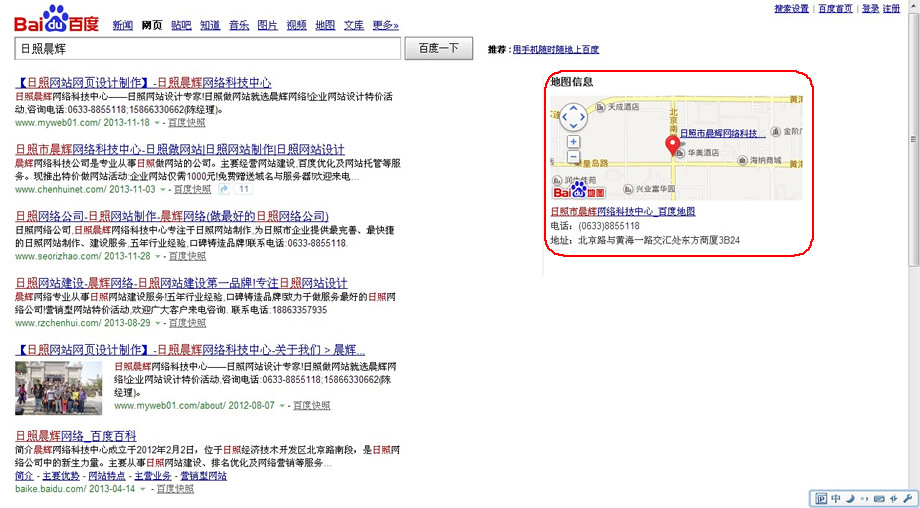Viewport: 920px width, 508px height.
Task: Expand arrow next to www.rzchenhui.com/ 2013-08-29
Action: point(157,324)
